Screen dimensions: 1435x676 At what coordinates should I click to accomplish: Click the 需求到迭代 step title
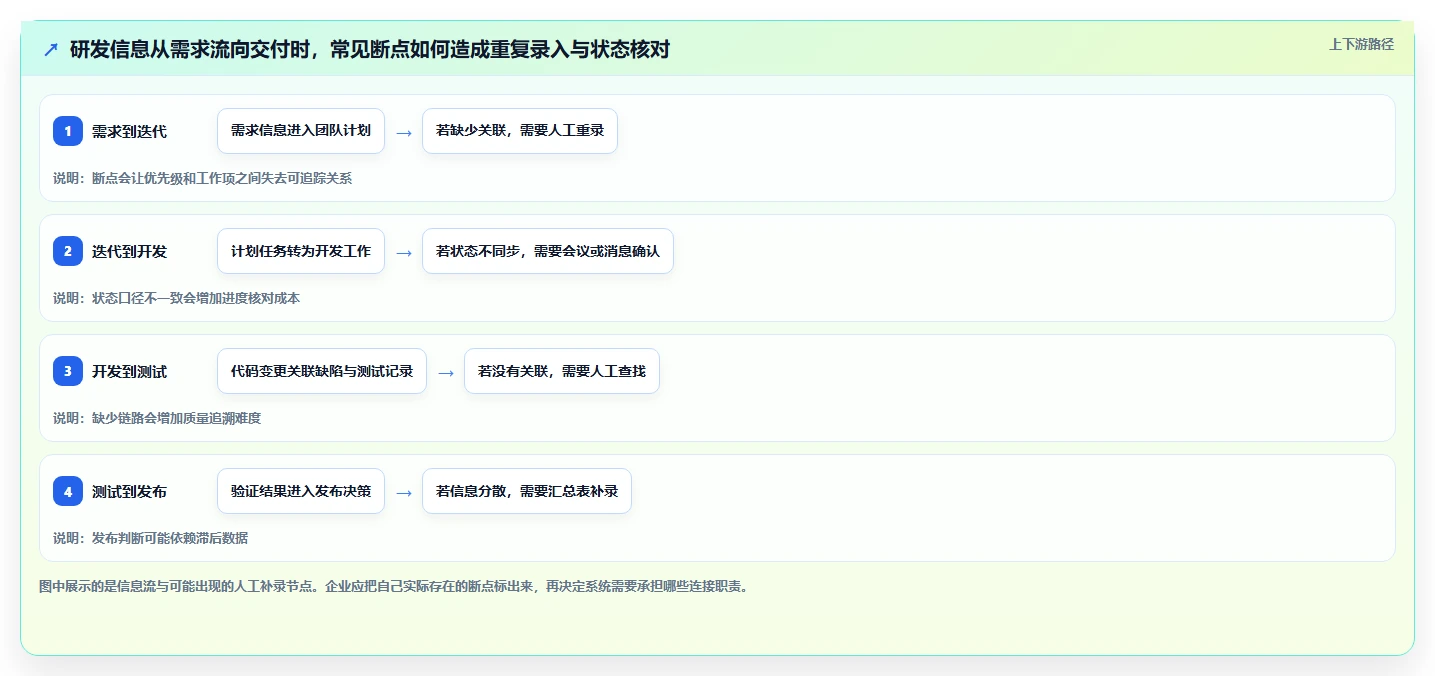click(x=129, y=131)
